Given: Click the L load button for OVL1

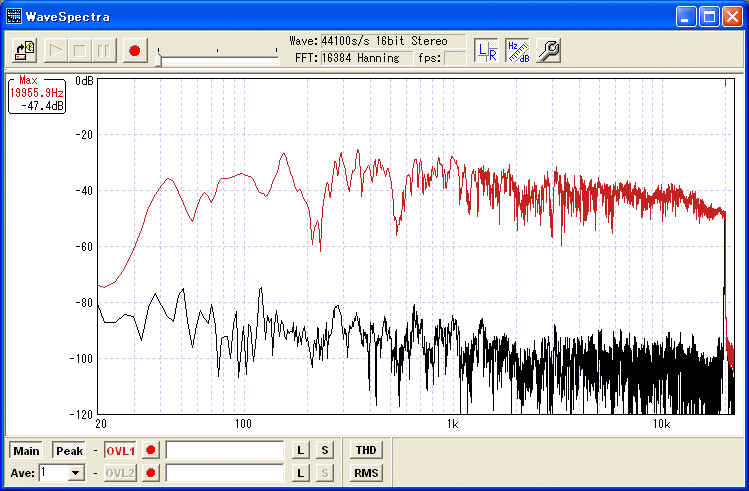Looking at the screenshot, I should coord(300,451).
